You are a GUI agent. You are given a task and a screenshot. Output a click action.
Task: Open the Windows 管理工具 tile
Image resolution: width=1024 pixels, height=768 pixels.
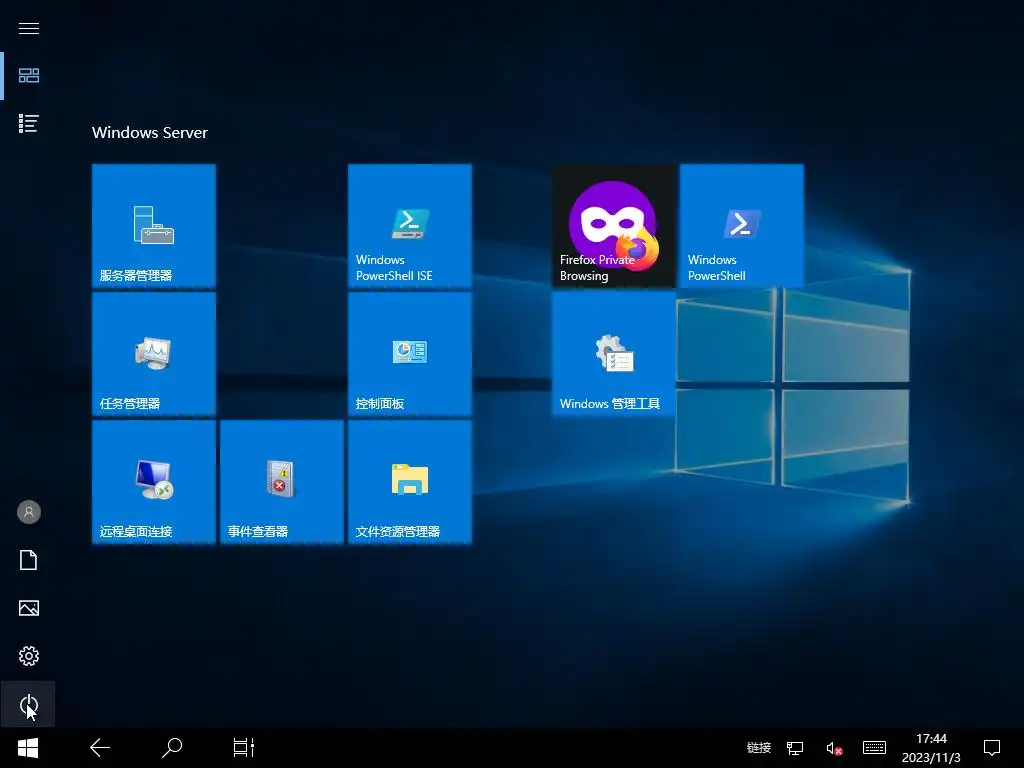pos(614,353)
